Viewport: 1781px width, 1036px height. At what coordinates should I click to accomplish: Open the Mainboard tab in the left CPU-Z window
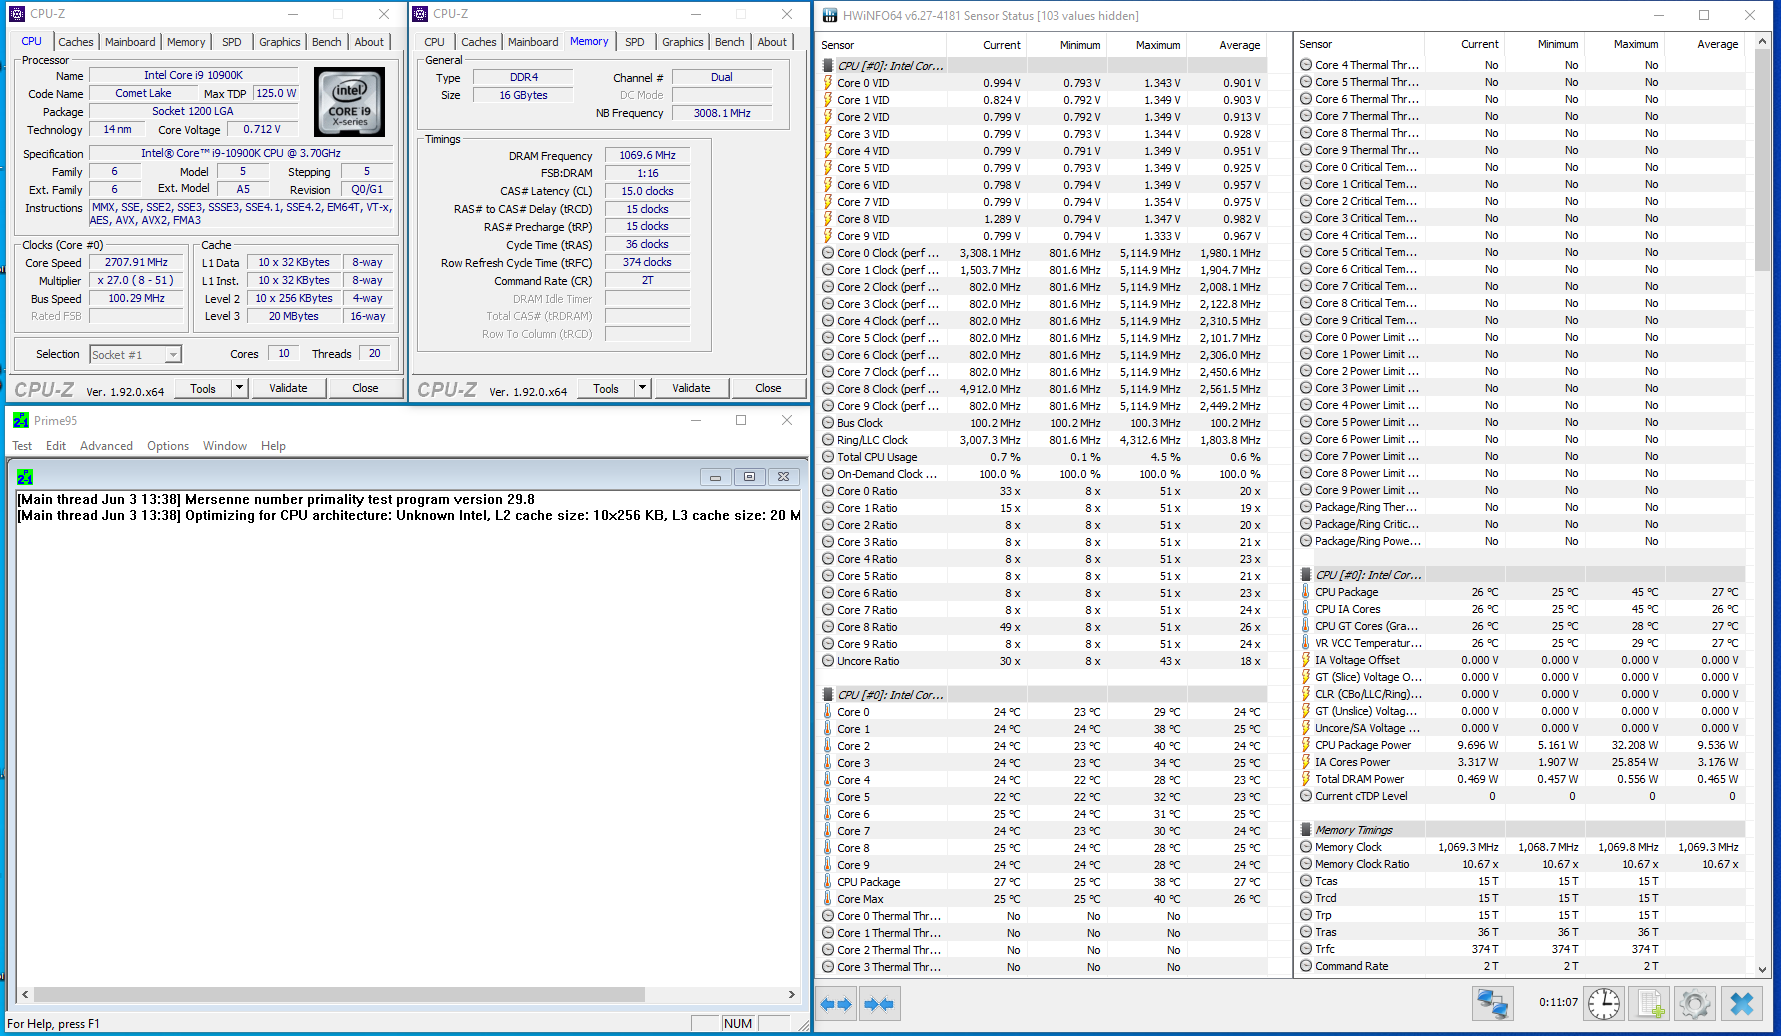pyautogui.click(x=130, y=42)
